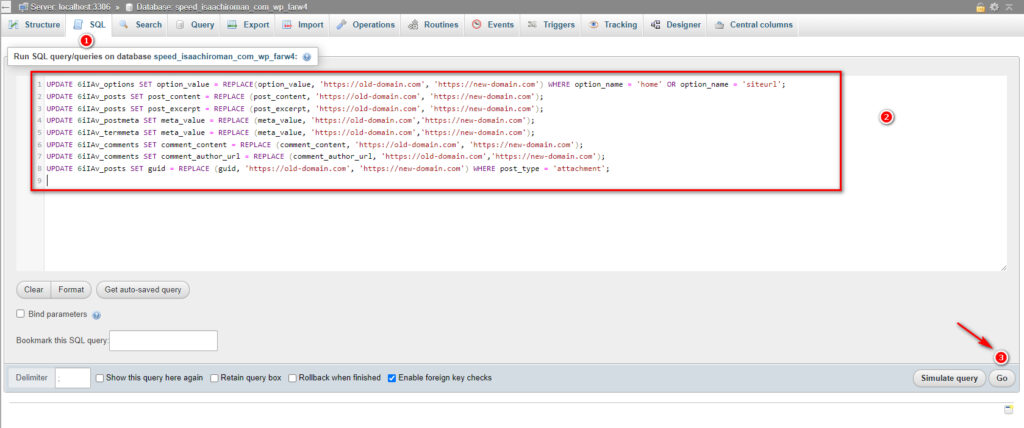Open the Import tab
Screen dimensions: 1024x428
coord(303,25)
